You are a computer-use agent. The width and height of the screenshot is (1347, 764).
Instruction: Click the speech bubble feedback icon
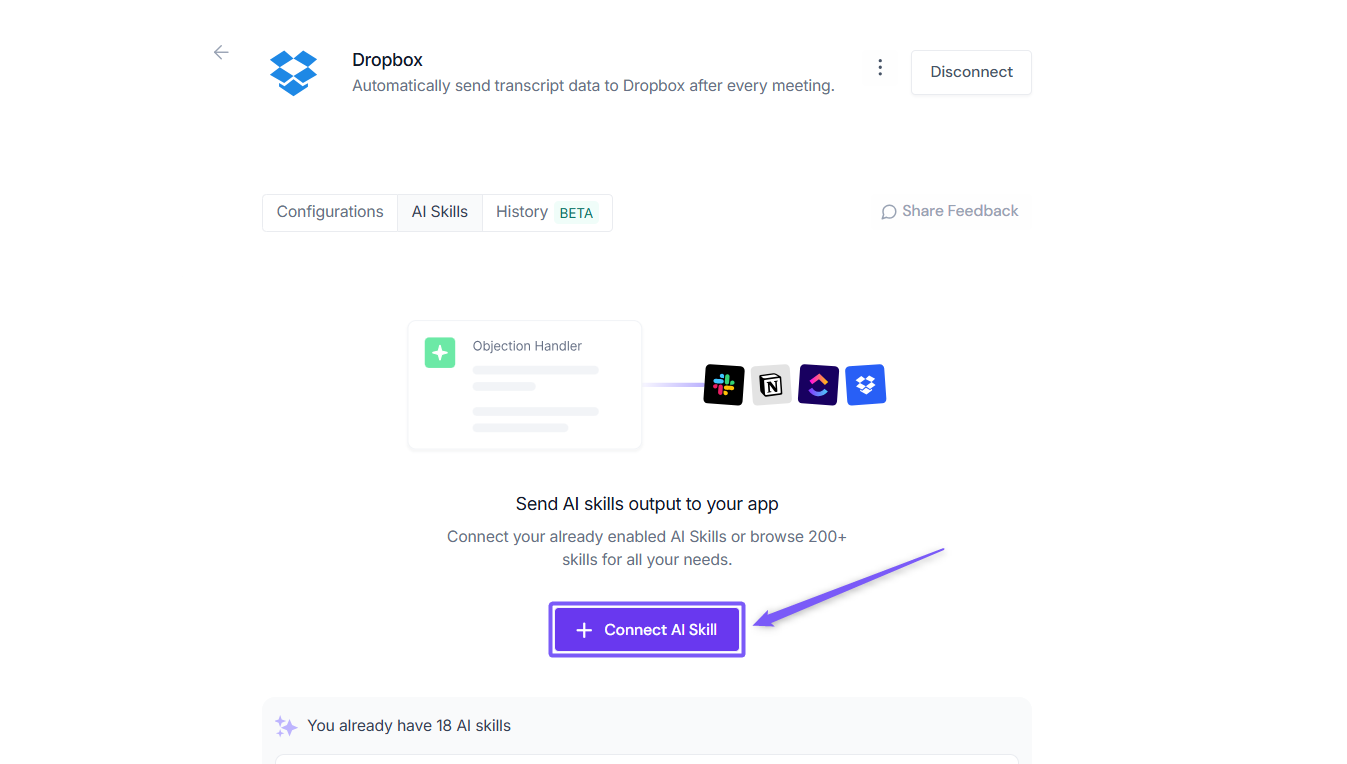(888, 212)
